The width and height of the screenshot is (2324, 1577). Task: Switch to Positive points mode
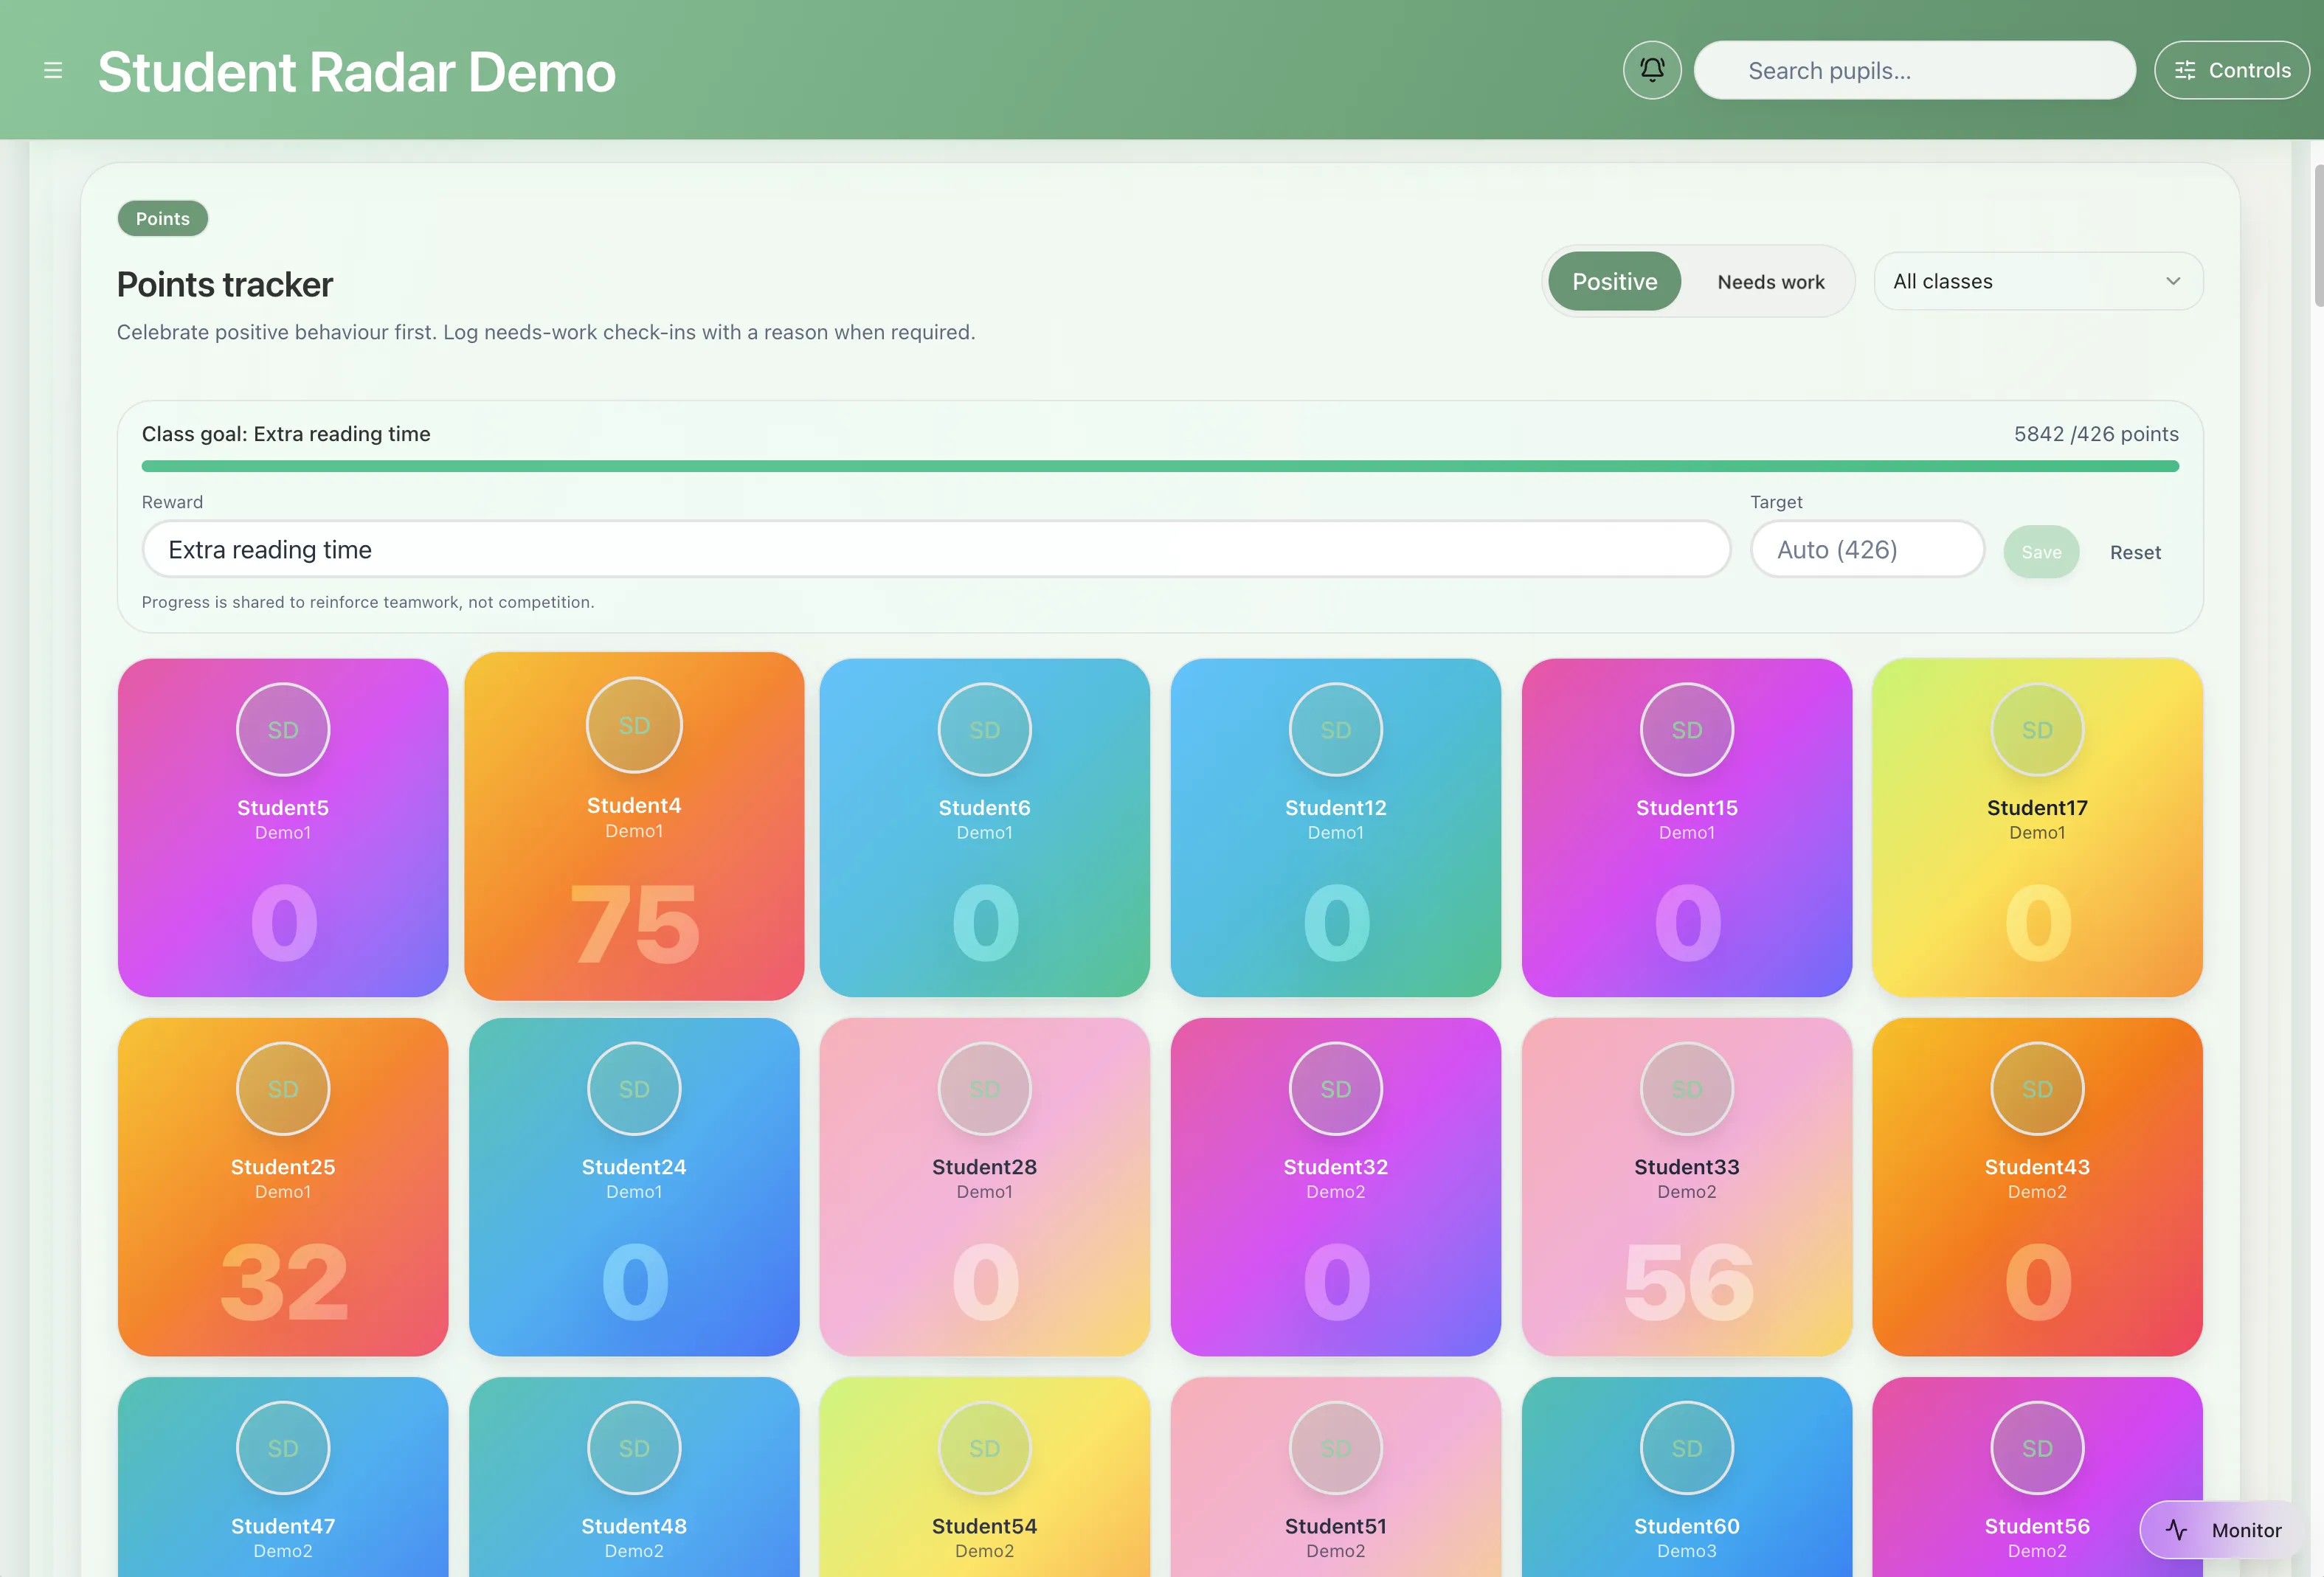(1614, 282)
